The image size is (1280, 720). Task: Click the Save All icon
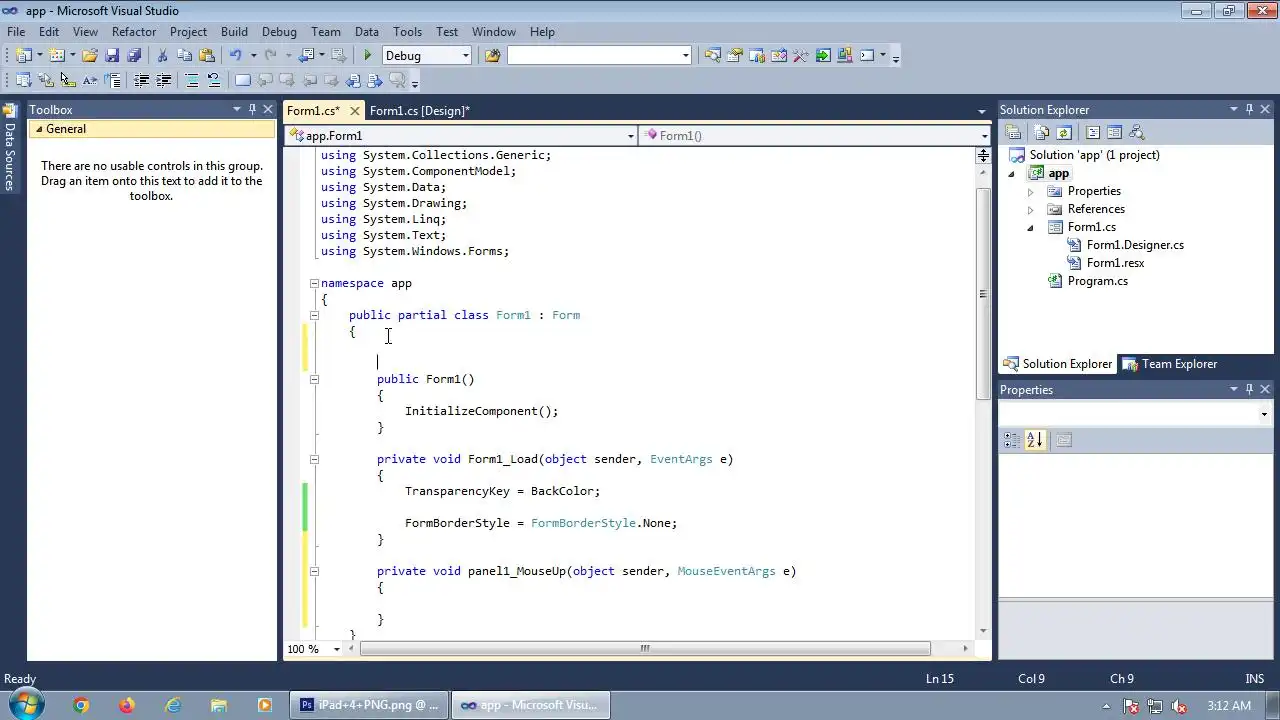pos(134,55)
